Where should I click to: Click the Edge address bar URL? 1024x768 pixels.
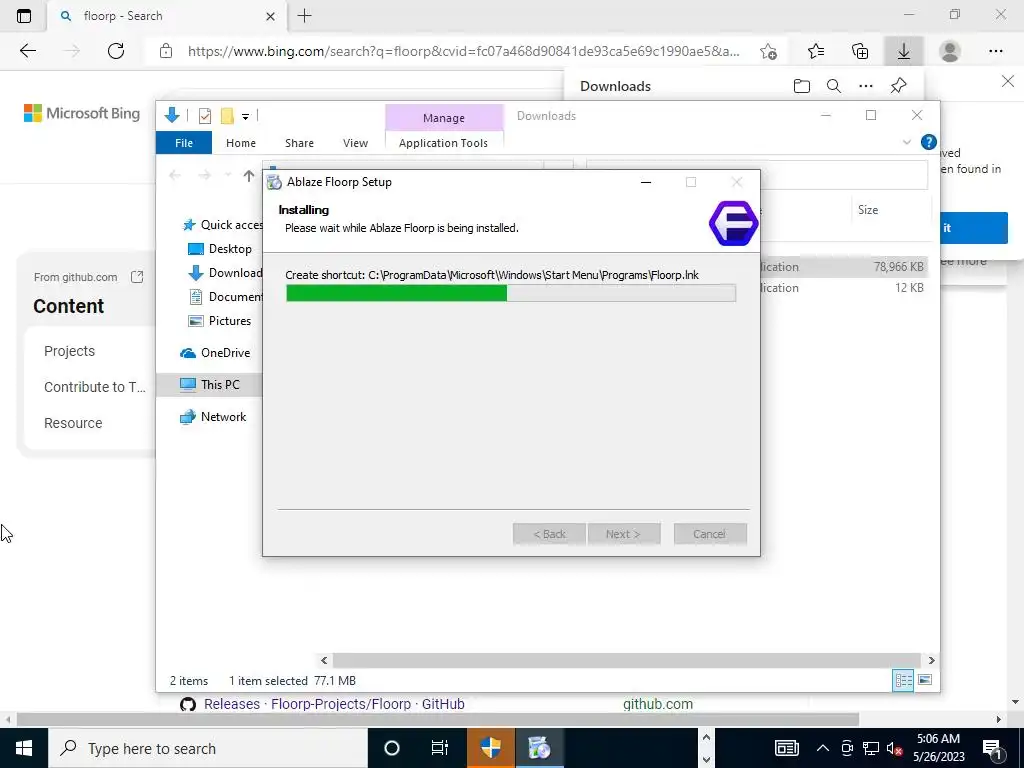pyautogui.click(x=464, y=51)
